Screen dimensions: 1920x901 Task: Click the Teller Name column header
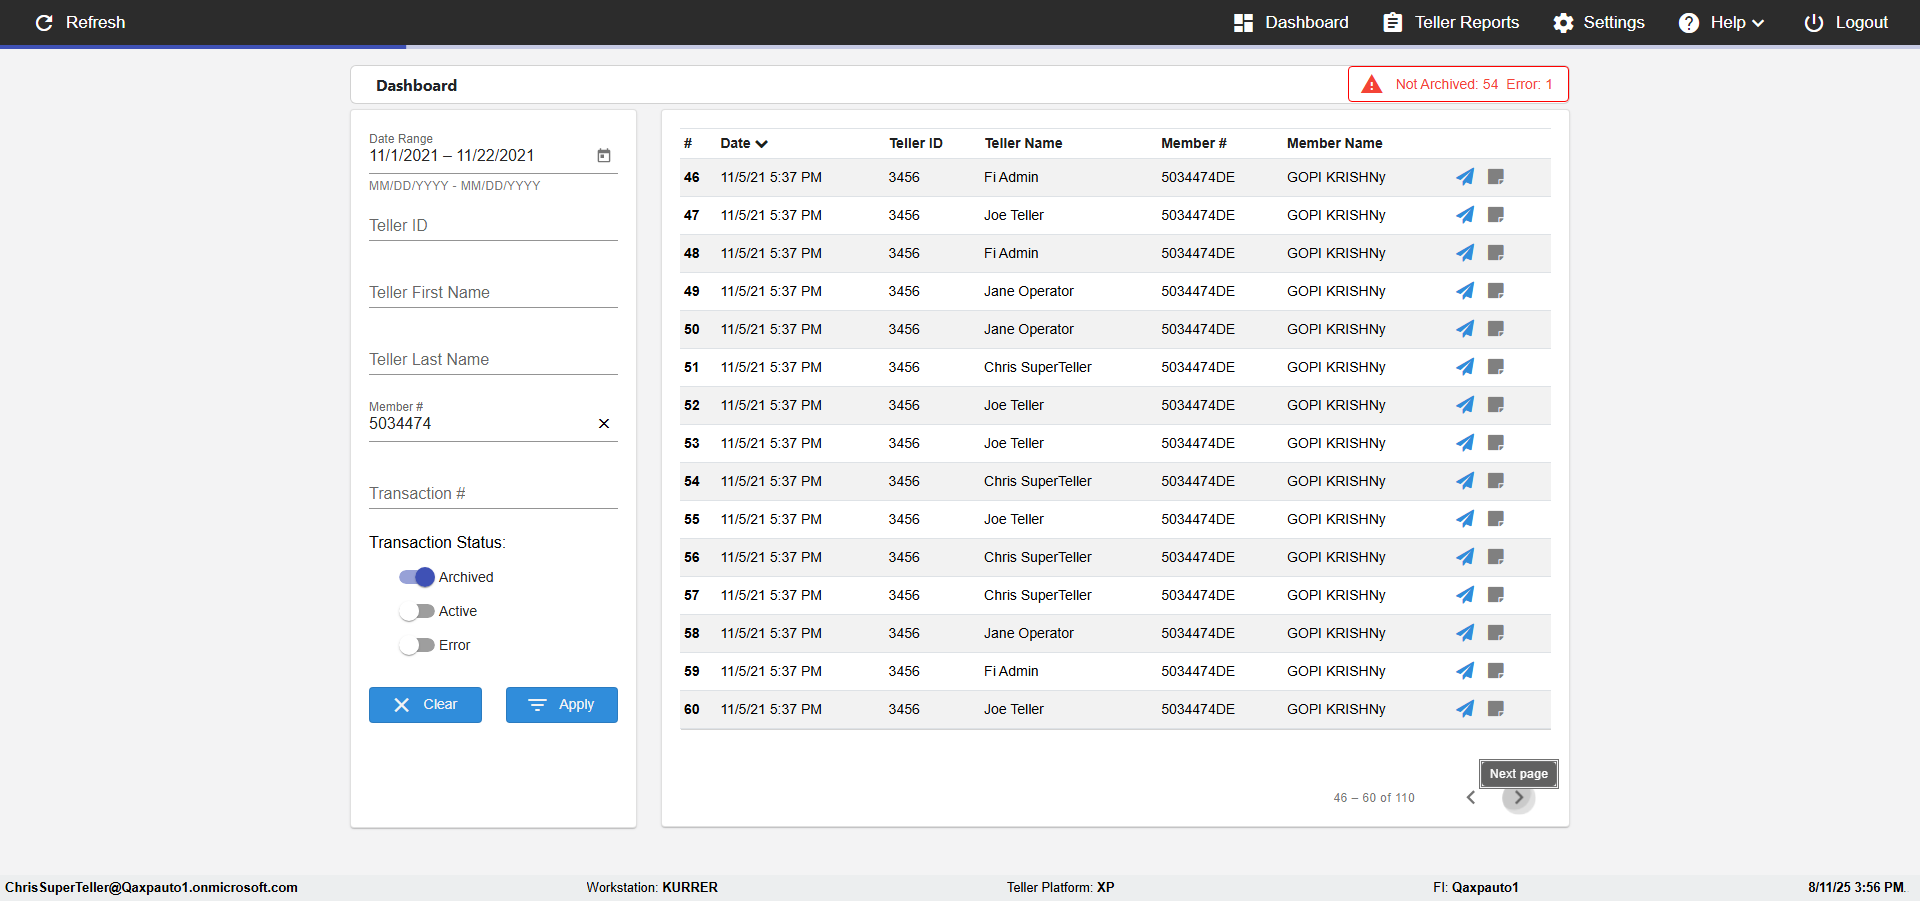point(1023,143)
